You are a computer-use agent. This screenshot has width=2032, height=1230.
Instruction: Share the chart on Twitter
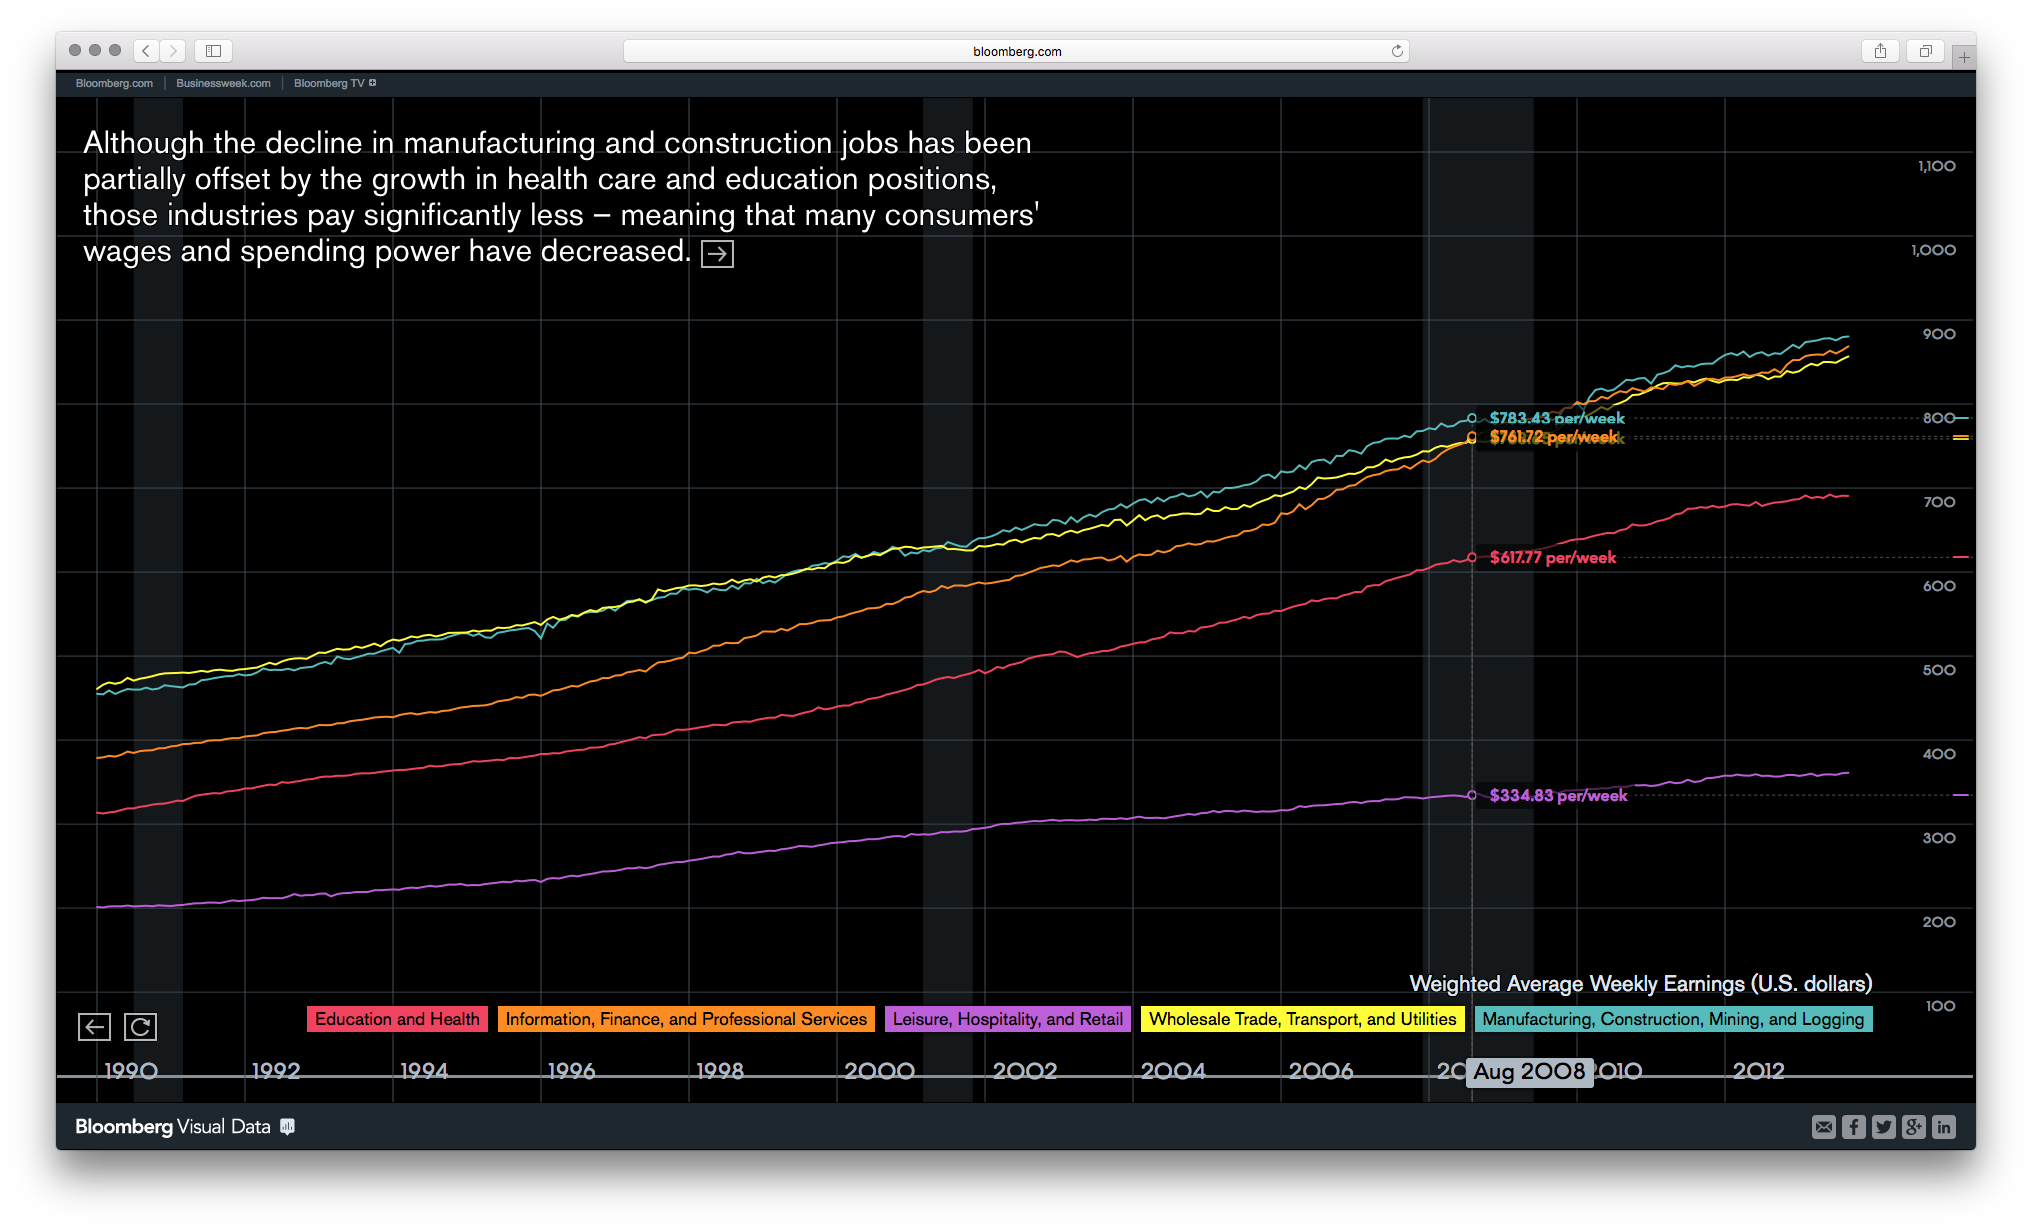tap(1884, 1127)
